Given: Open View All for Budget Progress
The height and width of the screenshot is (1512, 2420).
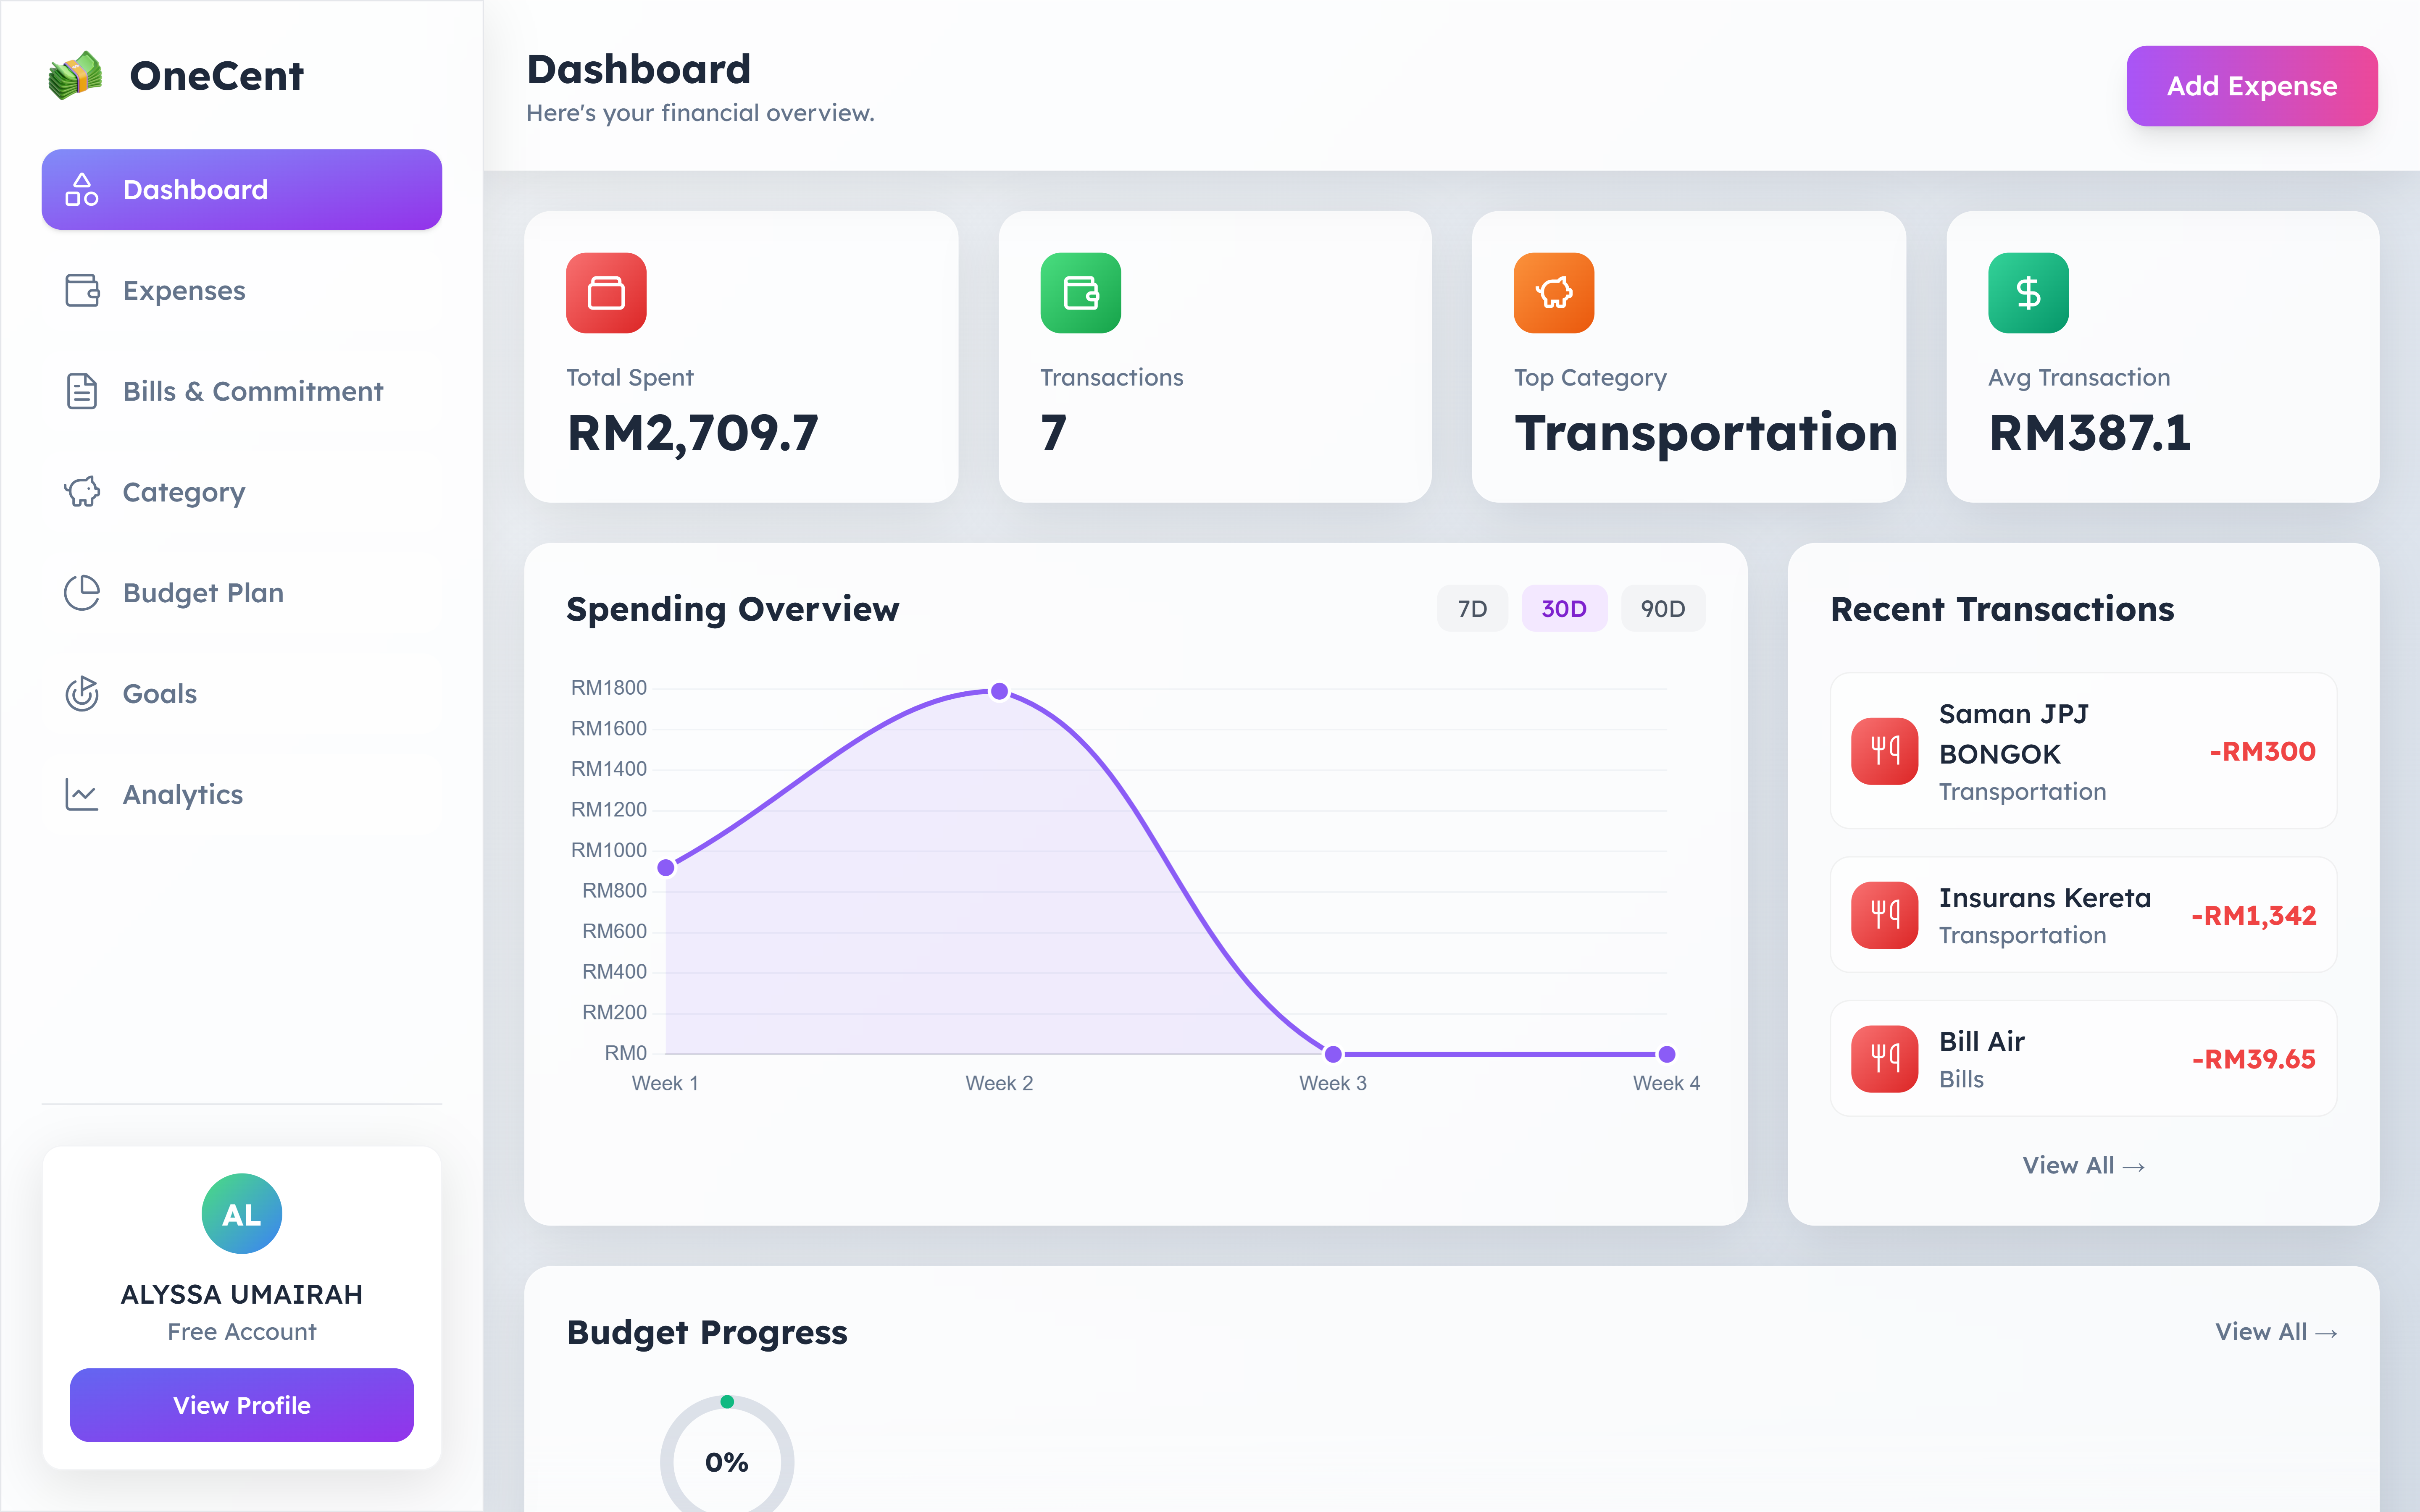Looking at the screenshot, I should [2276, 1332].
